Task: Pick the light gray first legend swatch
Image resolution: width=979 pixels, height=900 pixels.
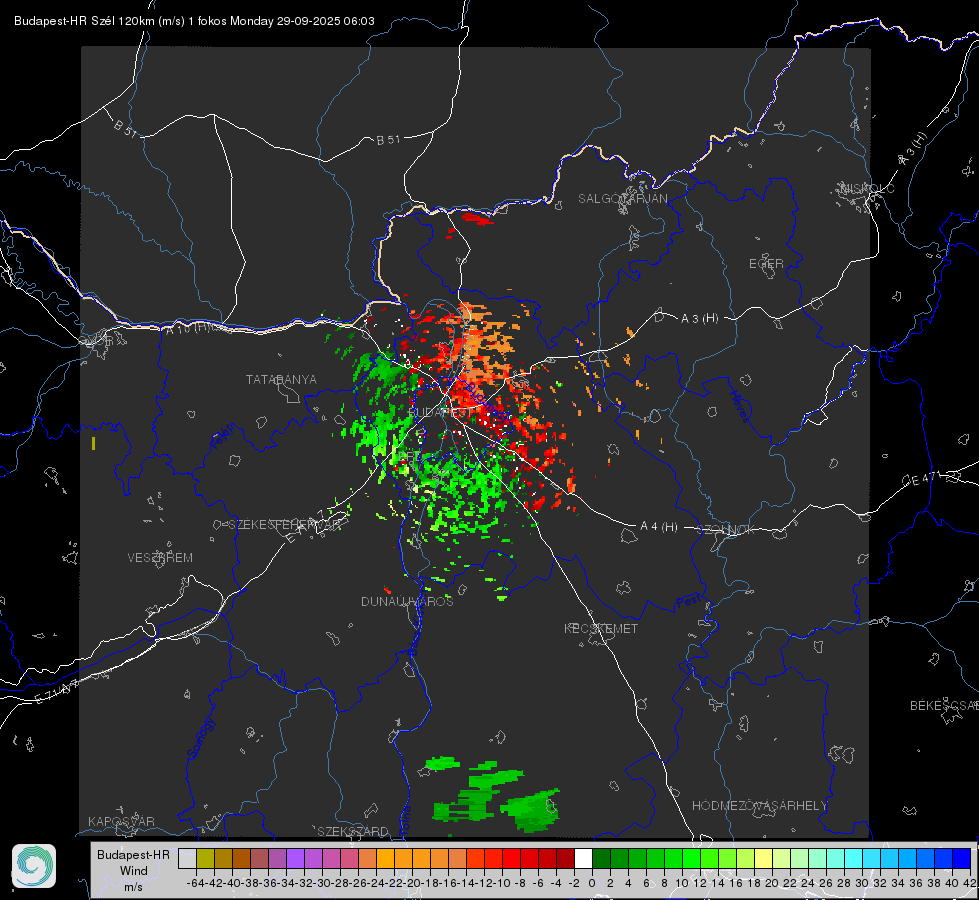Action: (x=187, y=858)
